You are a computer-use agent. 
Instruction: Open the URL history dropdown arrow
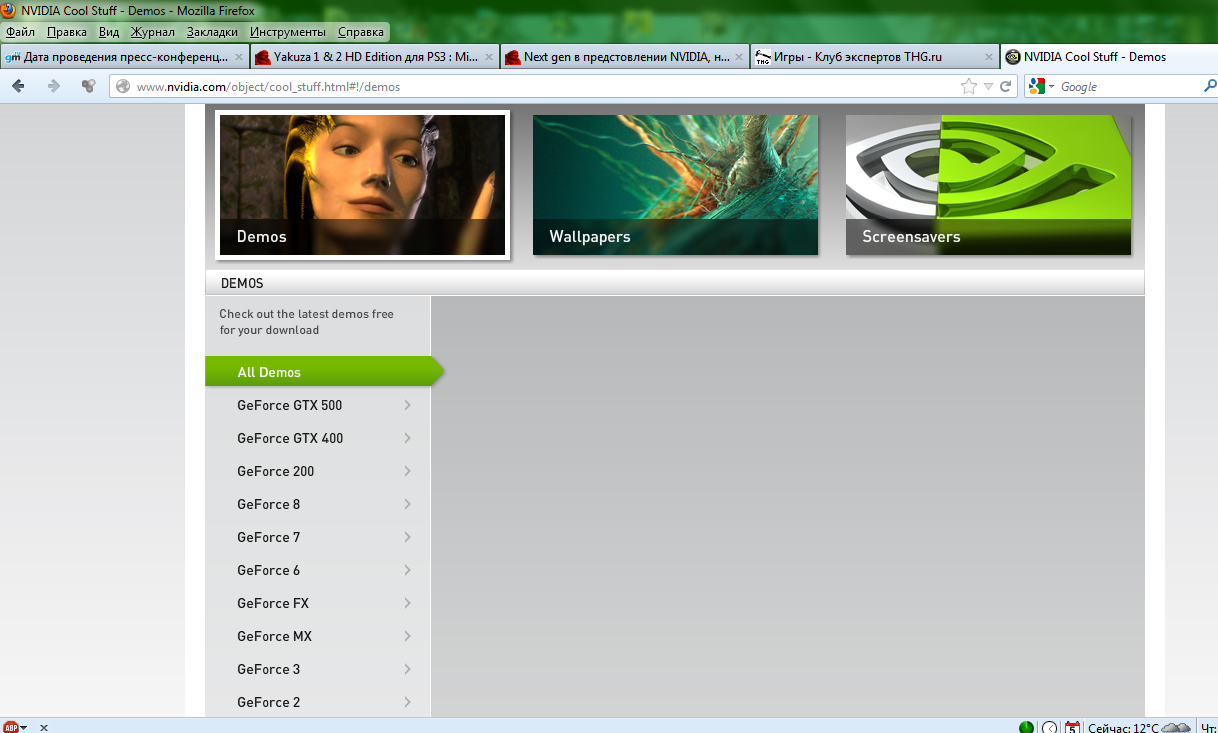point(988,87)
